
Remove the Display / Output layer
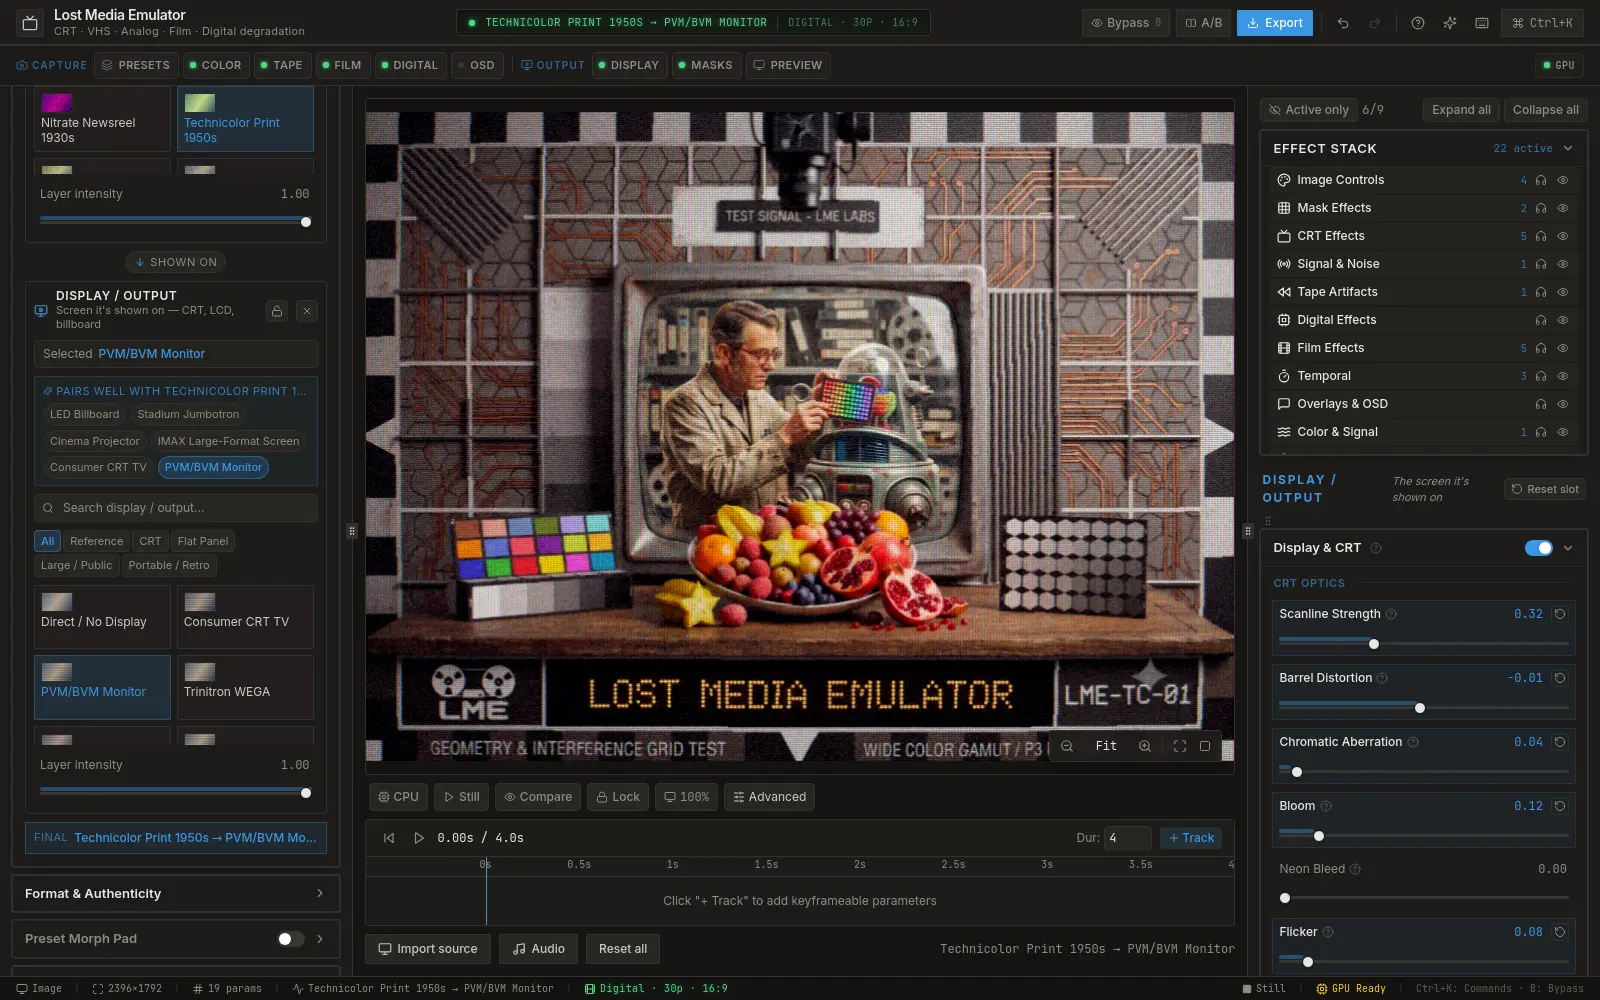[x=307, y=311]
